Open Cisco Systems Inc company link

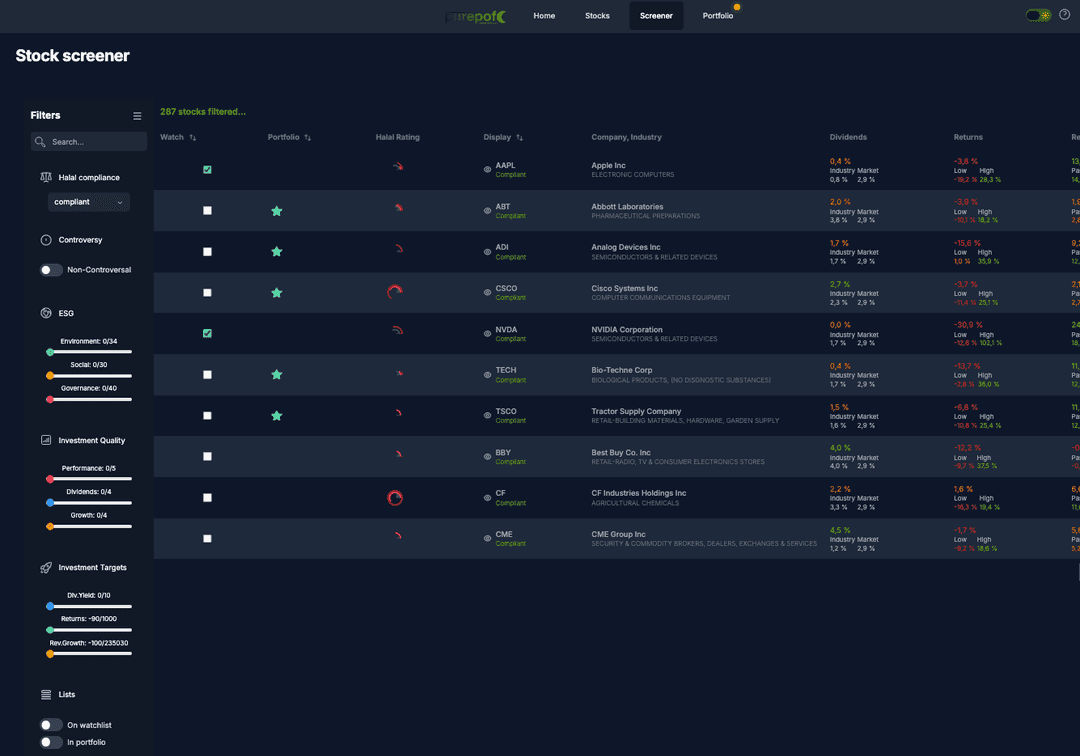tap(625, 288)
